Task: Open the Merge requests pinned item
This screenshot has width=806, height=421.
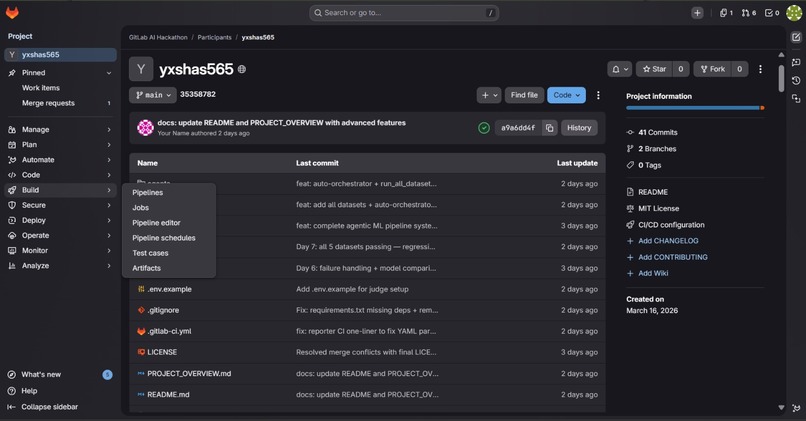Action: (x=60, y=103)
